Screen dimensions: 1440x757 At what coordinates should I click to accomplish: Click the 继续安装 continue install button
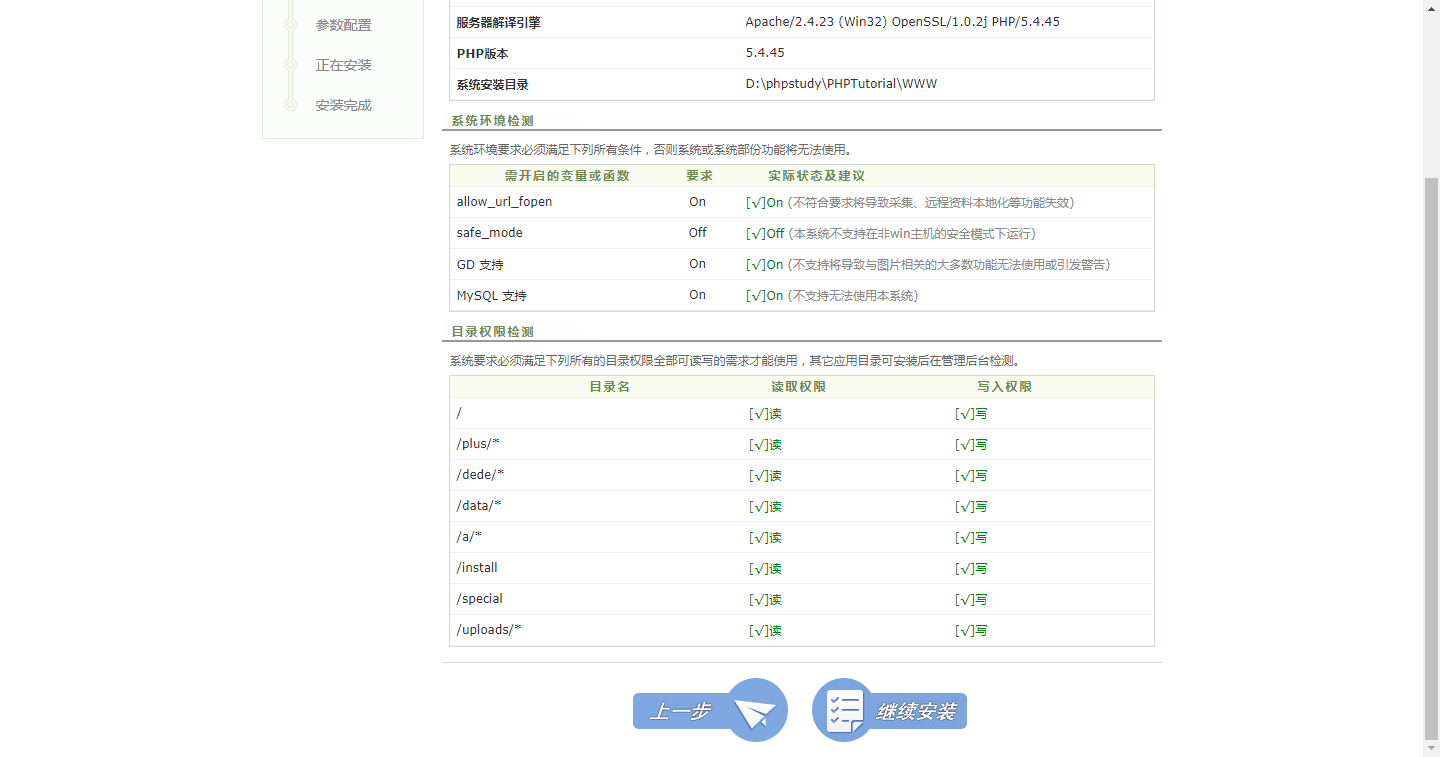tap(889, 710)
